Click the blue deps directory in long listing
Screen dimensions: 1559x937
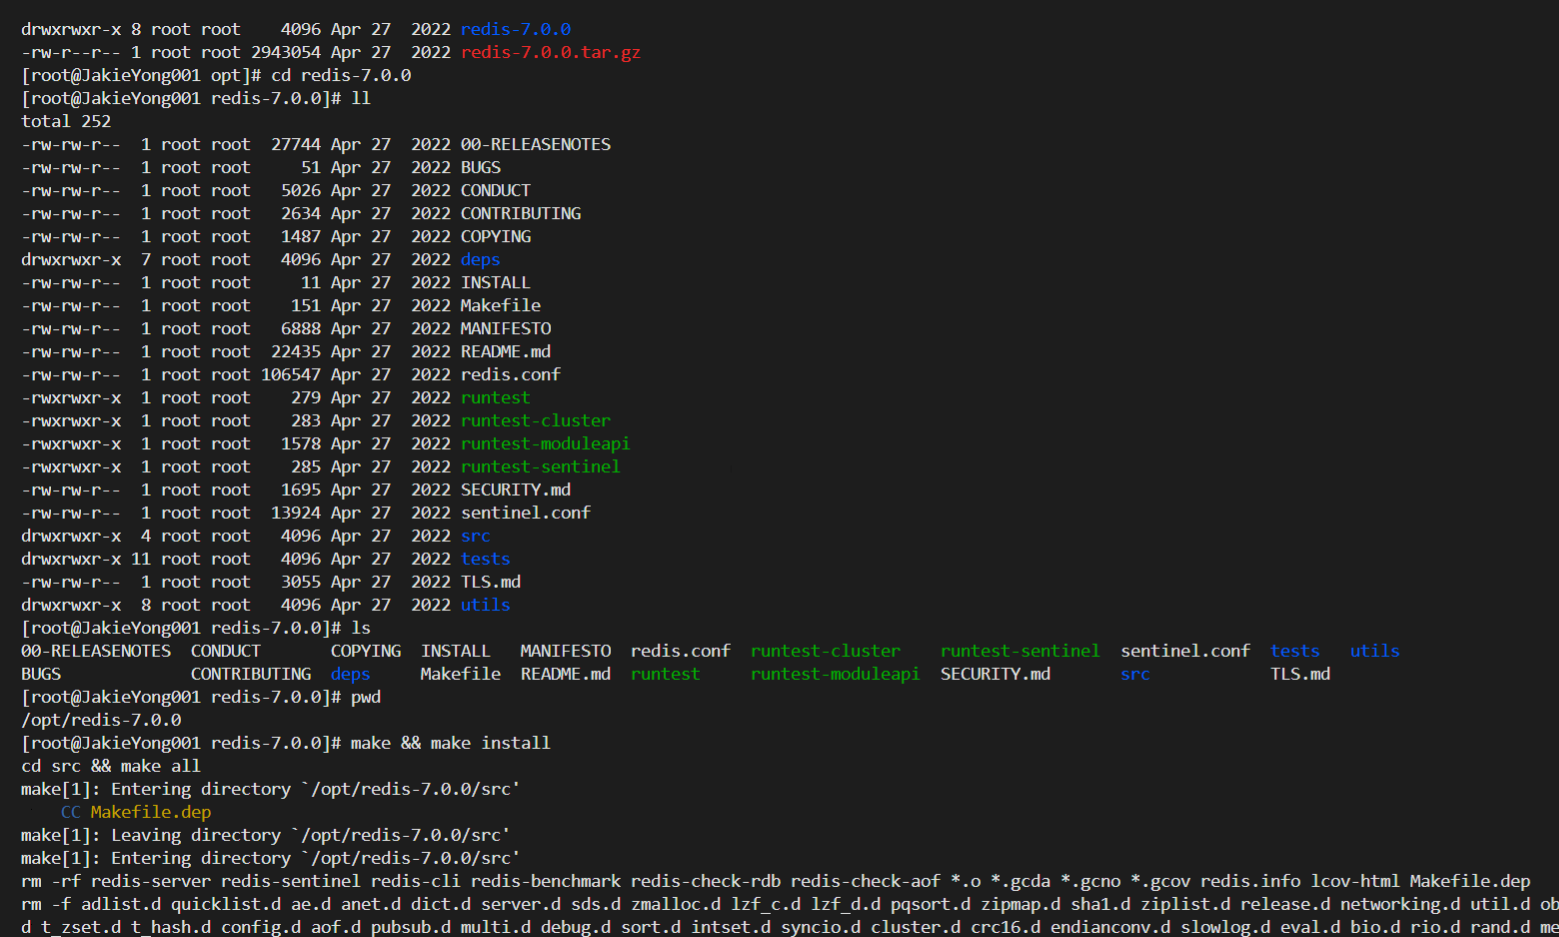point(480,259)
